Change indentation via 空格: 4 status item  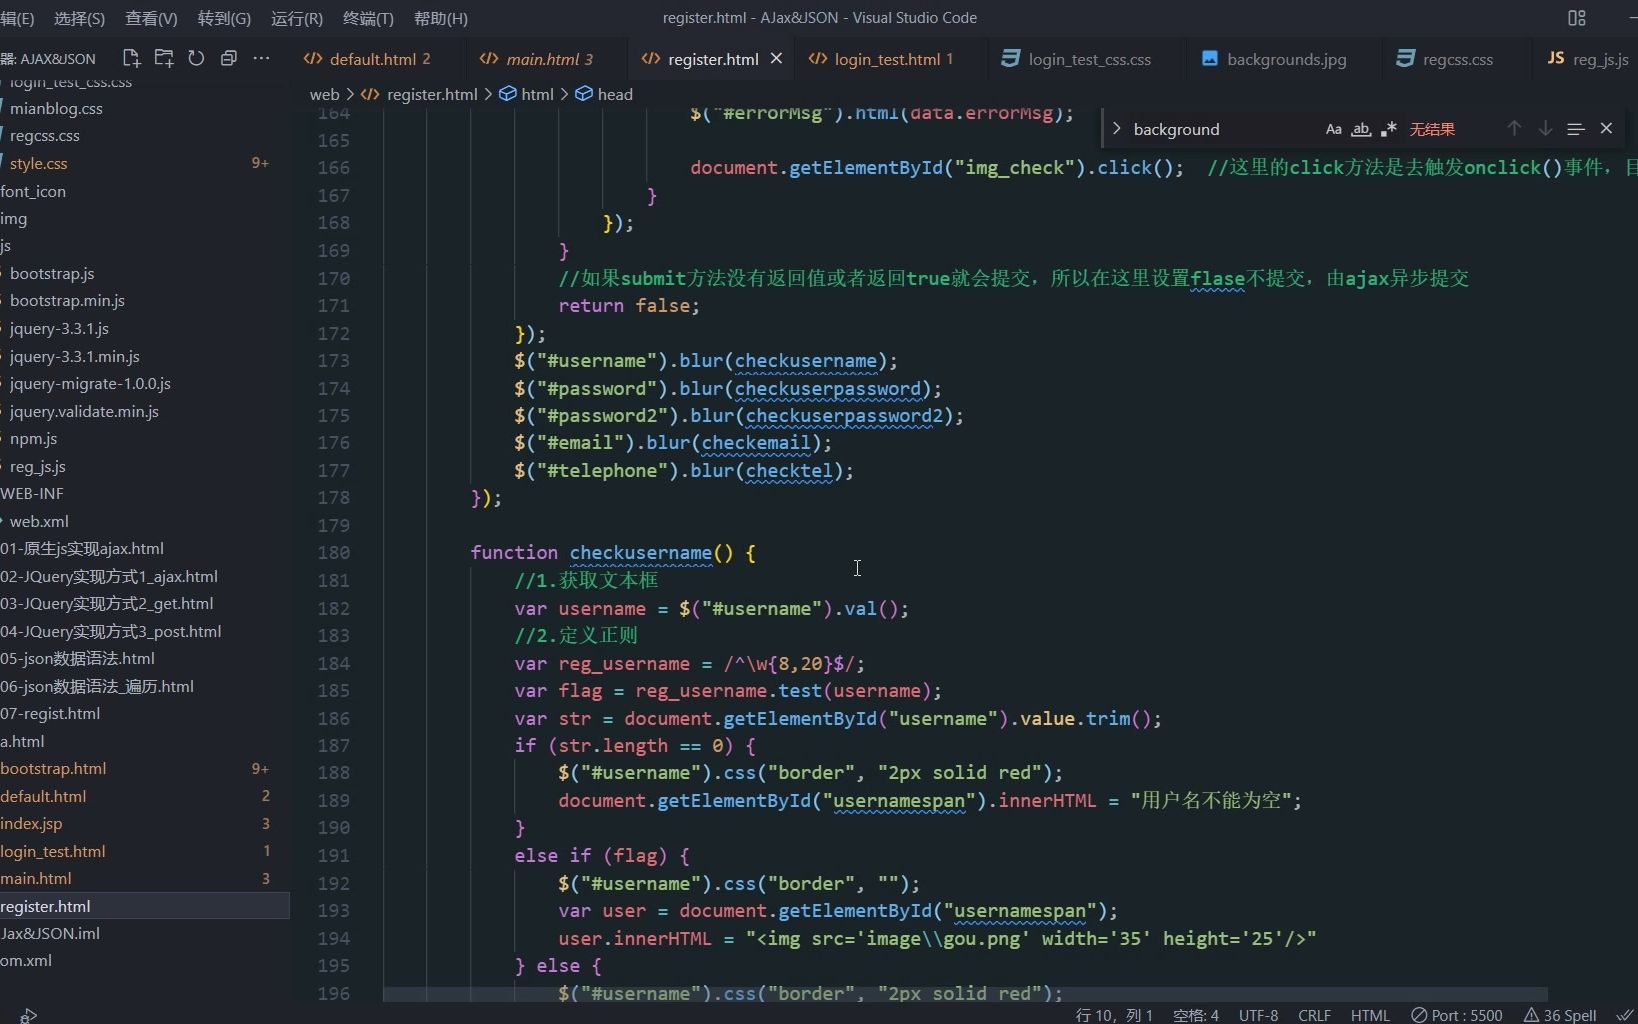(x=1196, y=1015)
